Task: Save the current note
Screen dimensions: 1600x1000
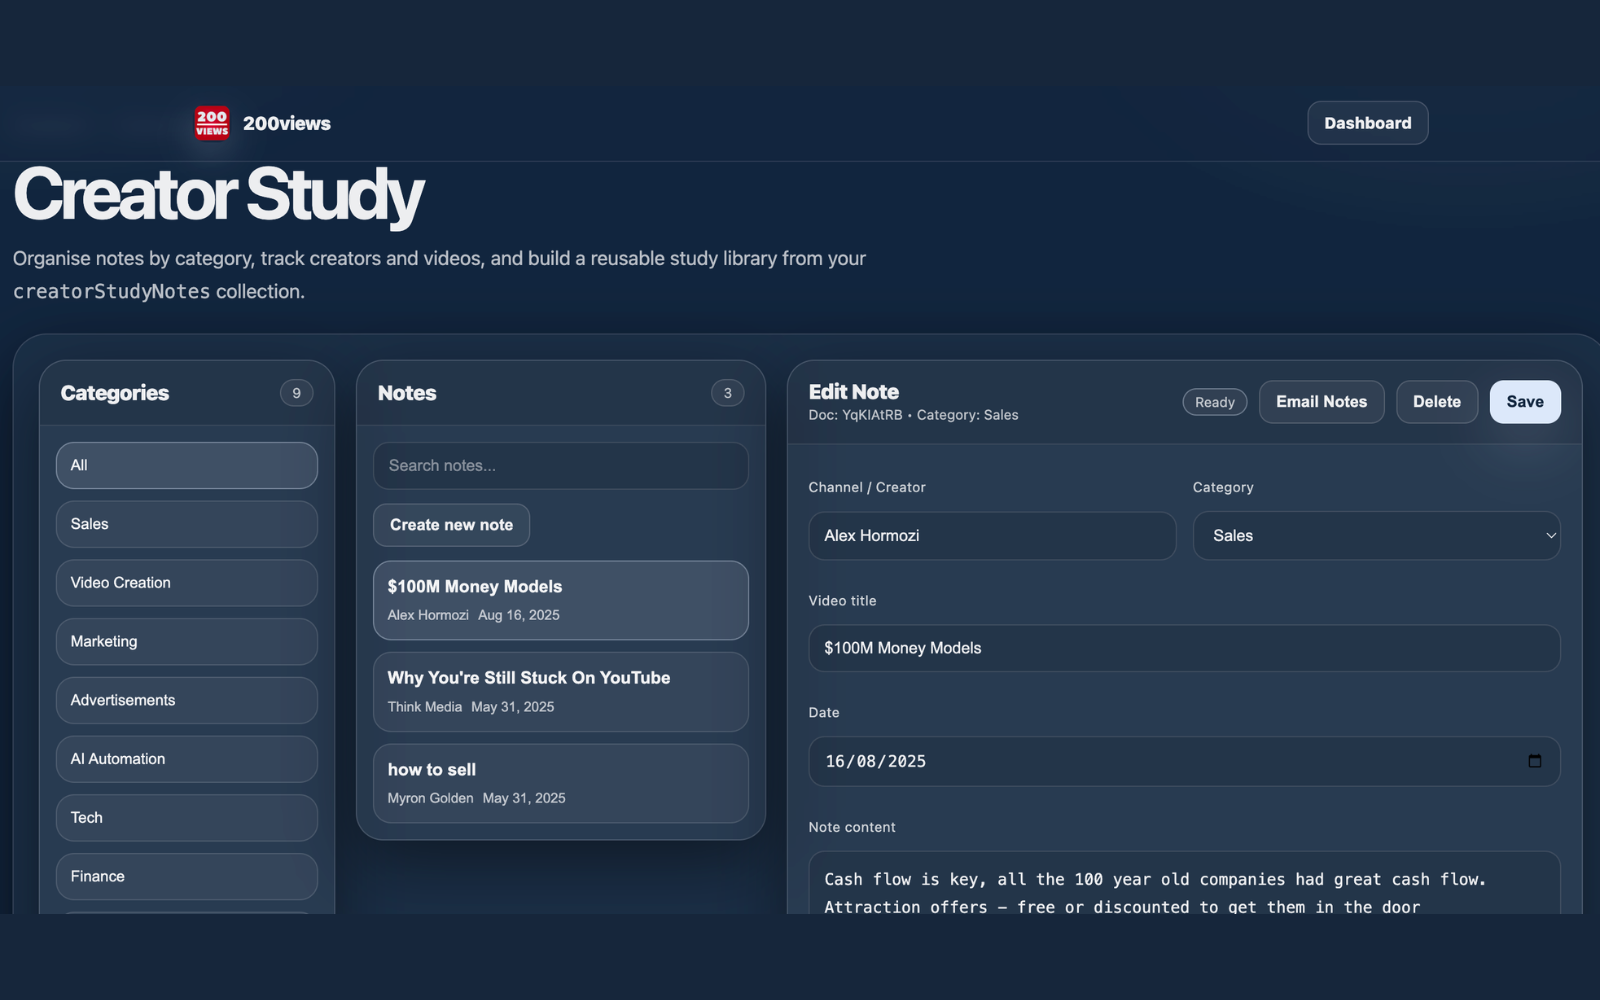Action: click(x=1524, y=401)
